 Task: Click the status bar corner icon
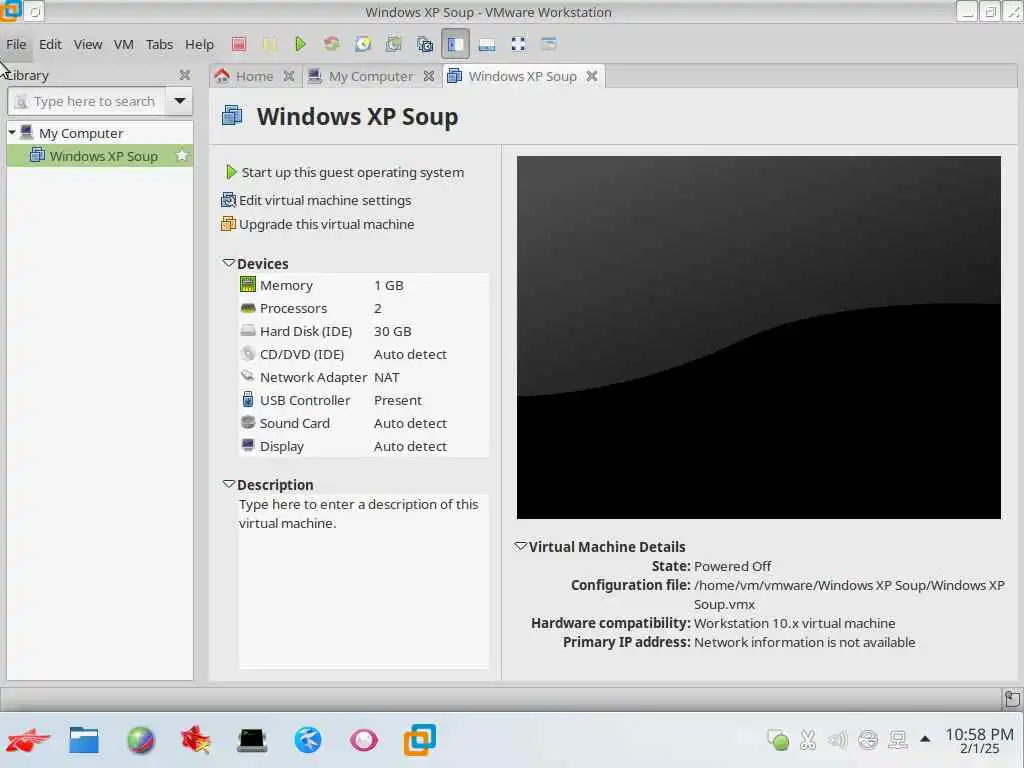pyautogui.click(x=1012, y=699)
